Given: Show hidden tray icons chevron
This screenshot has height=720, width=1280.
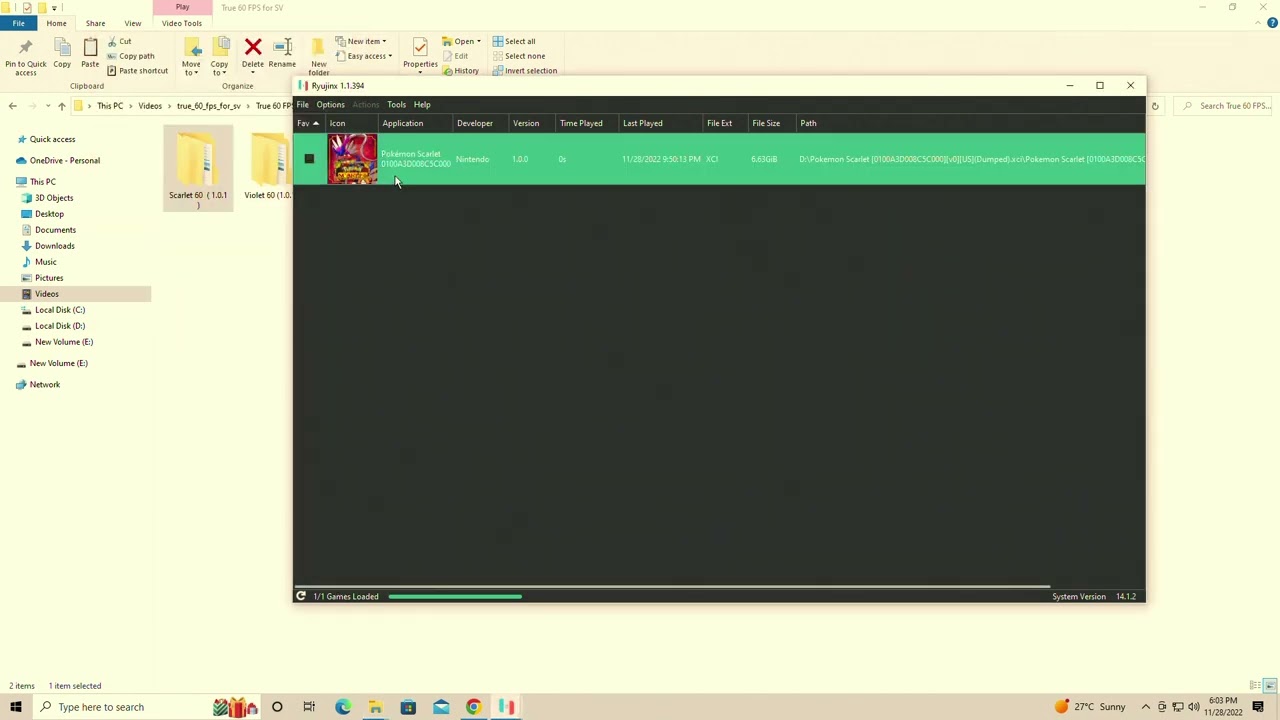Looking at the screenshot, I should click(1146, 707).
